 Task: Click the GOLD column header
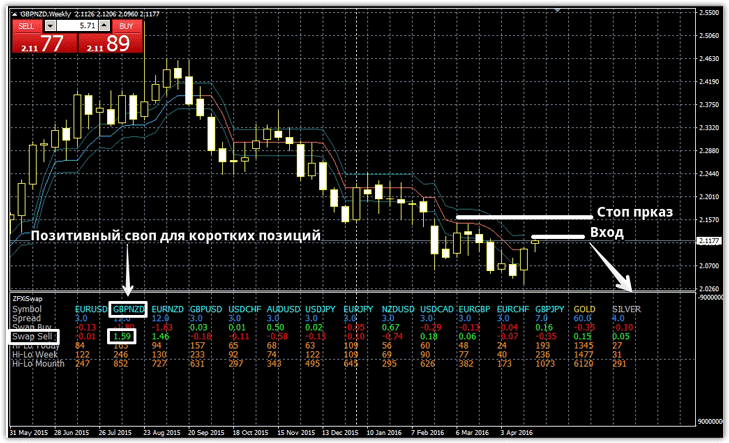(584, 309)
